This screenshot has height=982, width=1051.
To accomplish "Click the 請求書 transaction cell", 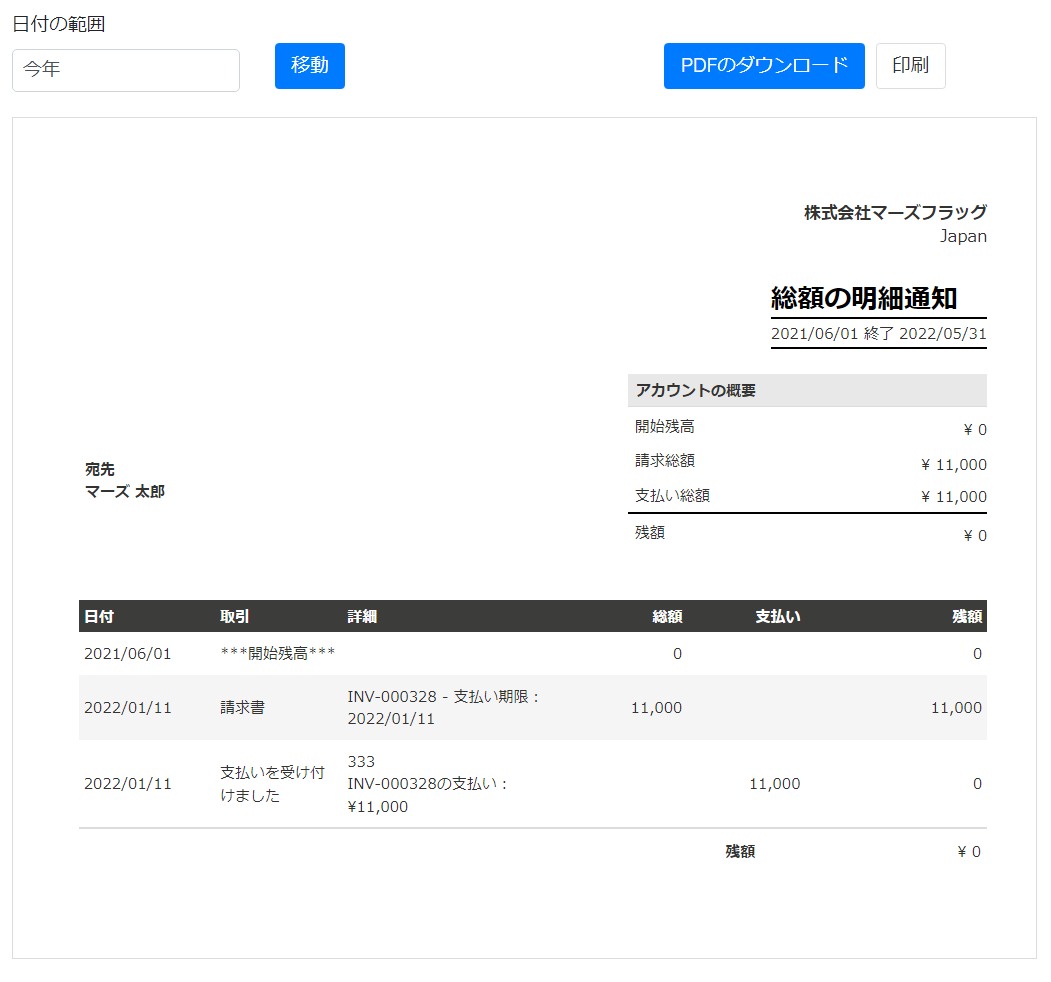I will 243,707.
